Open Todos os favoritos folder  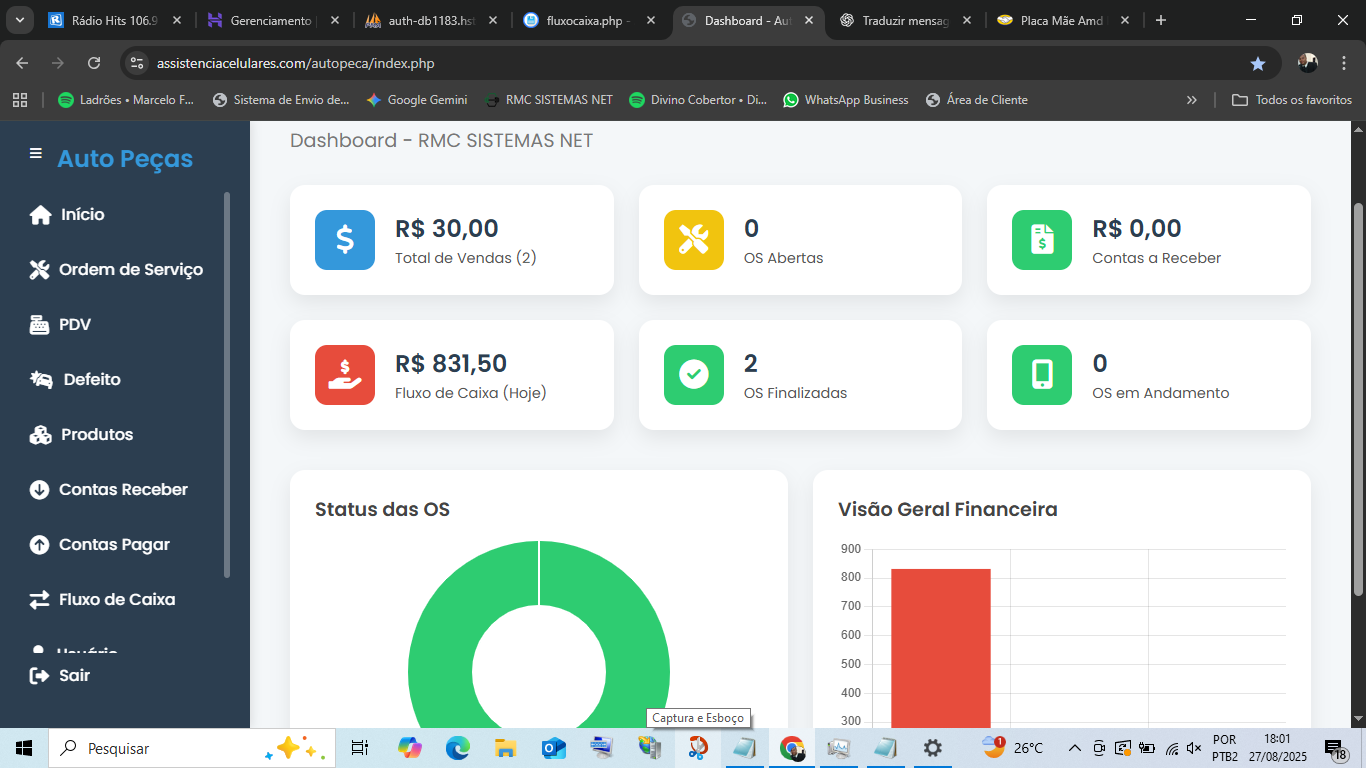(1292, 100)
